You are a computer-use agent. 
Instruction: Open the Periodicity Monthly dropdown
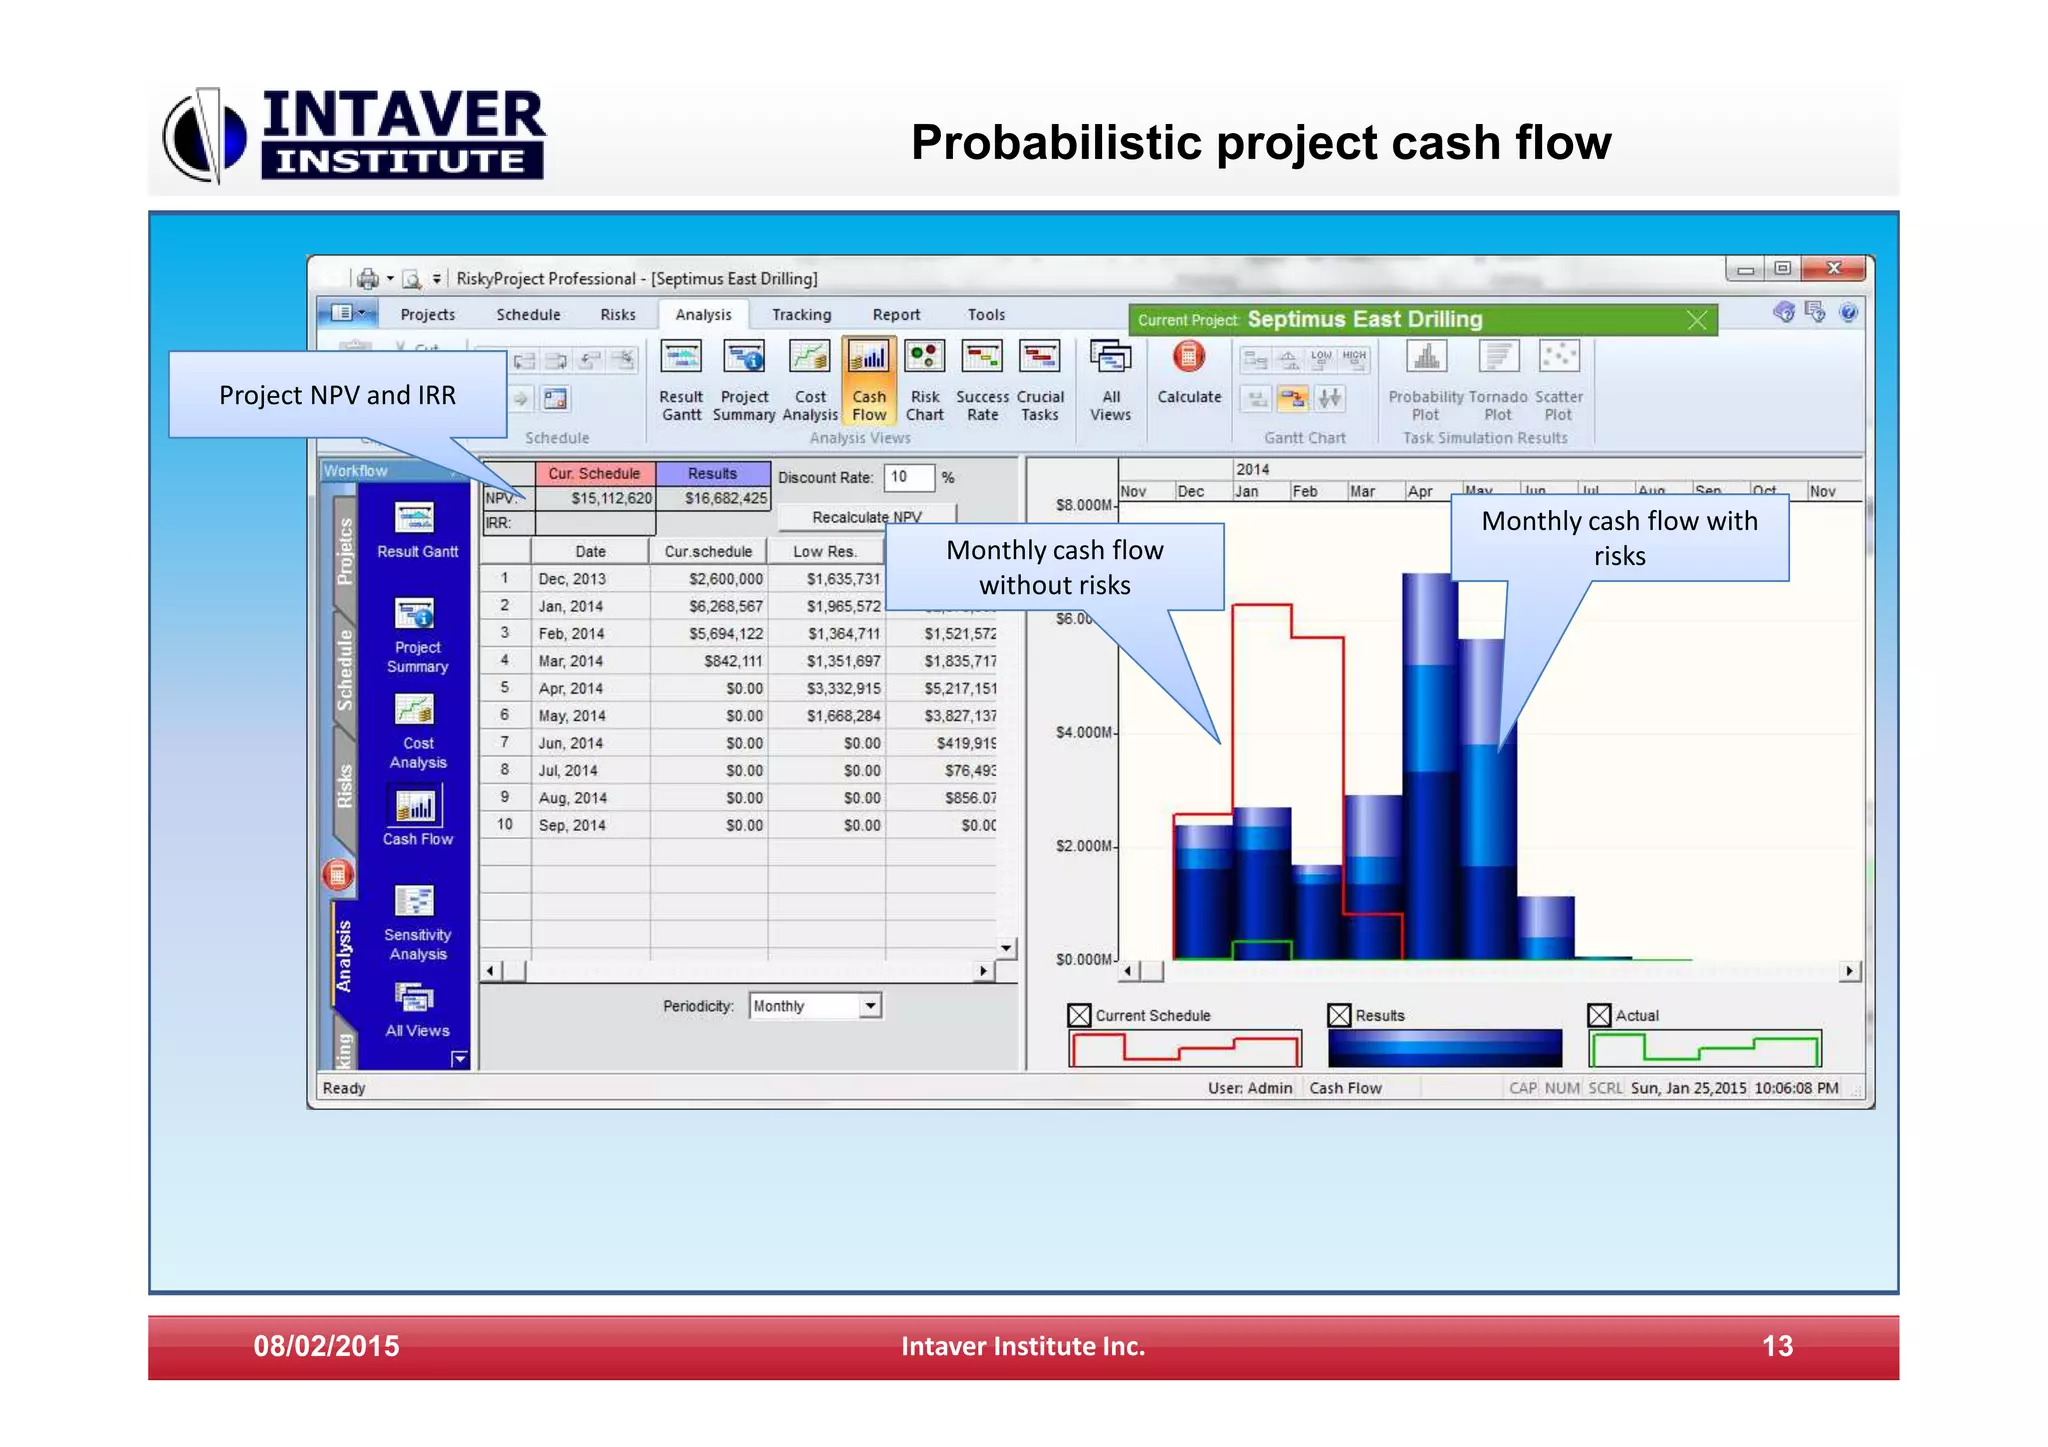click(x=870, y=1006)
